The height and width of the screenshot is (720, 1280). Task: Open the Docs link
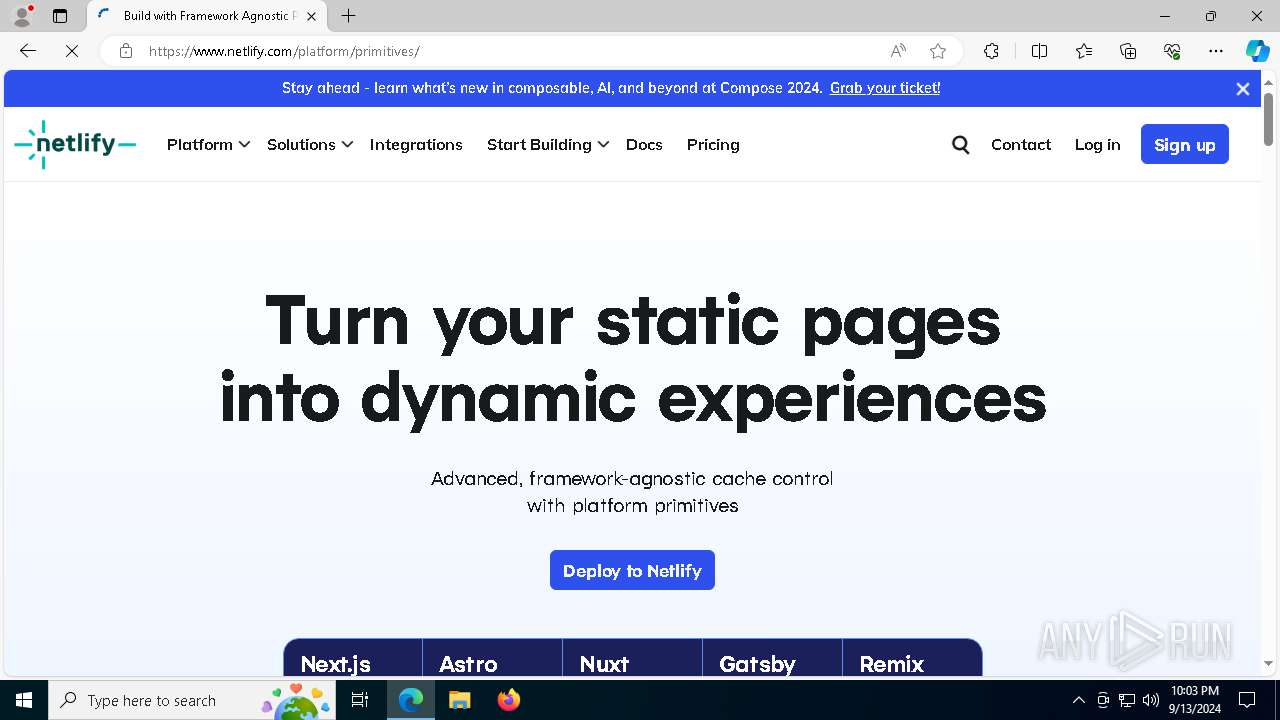[x=644, y=145]
